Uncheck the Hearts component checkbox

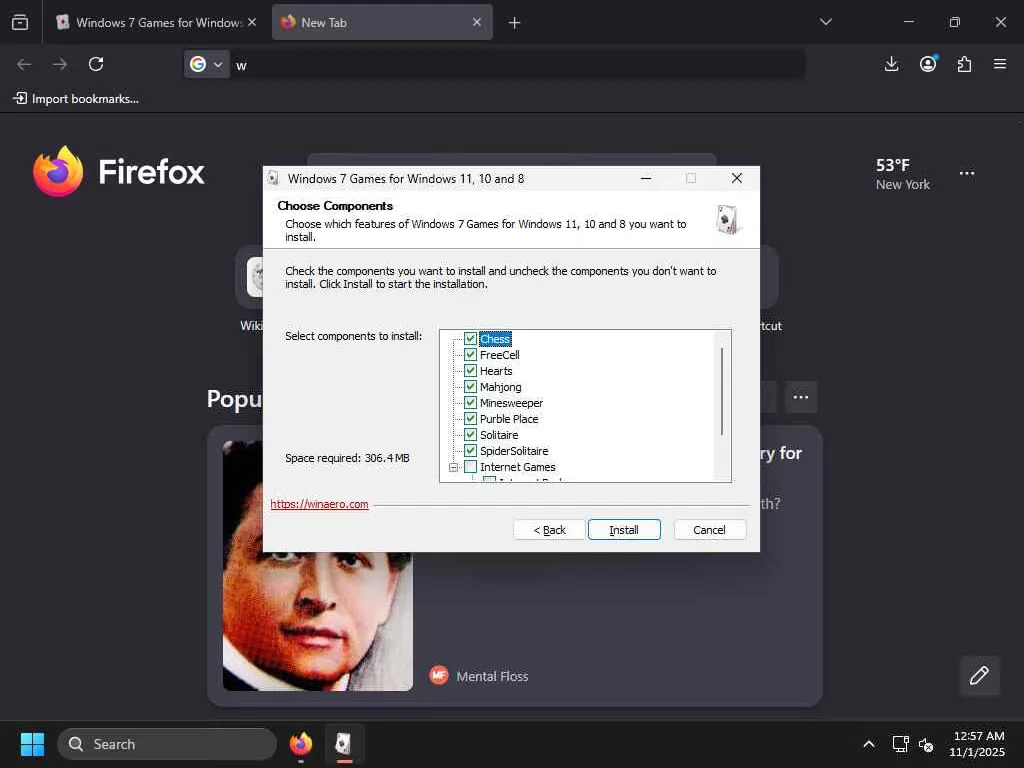coord(470,370)
